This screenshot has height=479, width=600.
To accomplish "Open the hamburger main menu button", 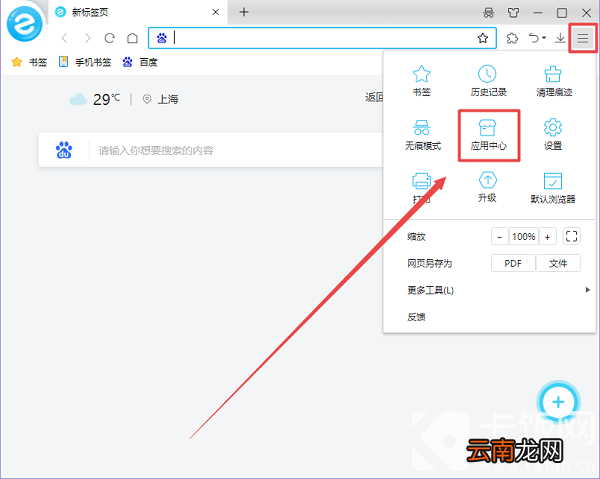I will click(x=582, y=38).
